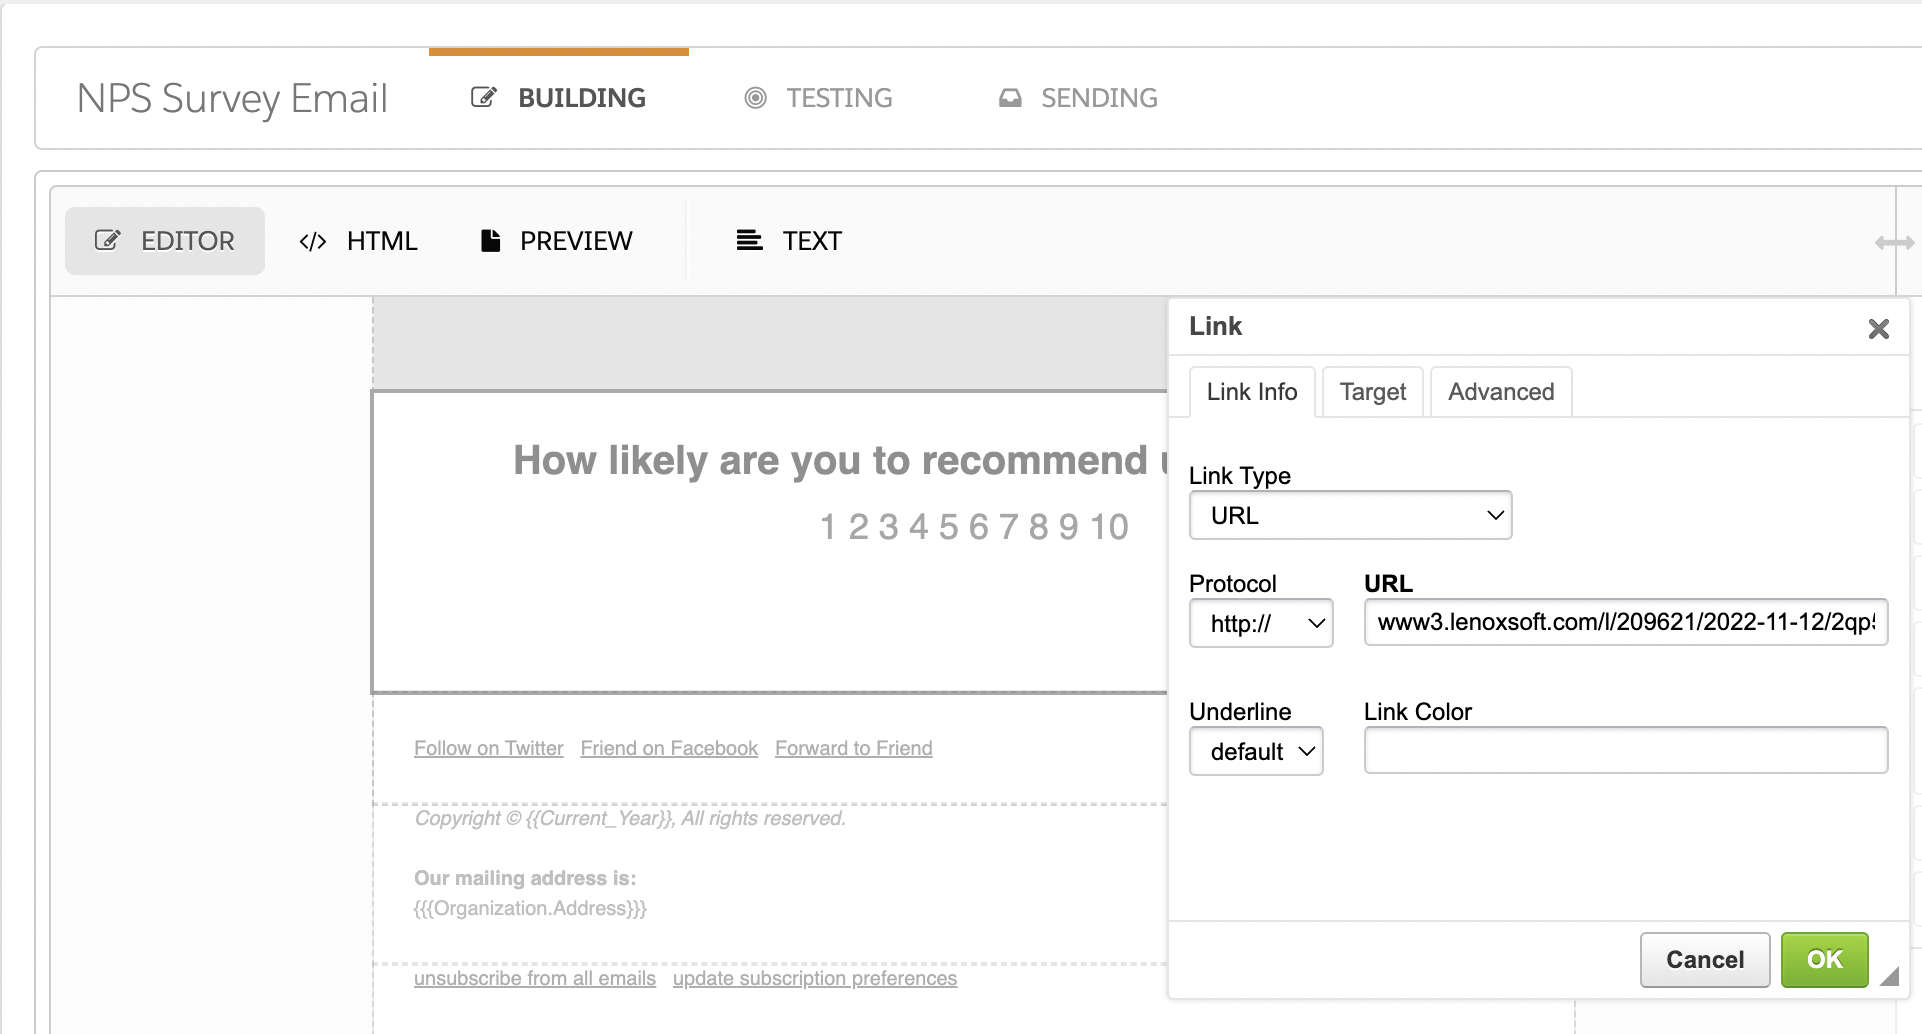
Task: Click the {{{Organization.Address}}} merge field text
Action: (x=530, y=908)
